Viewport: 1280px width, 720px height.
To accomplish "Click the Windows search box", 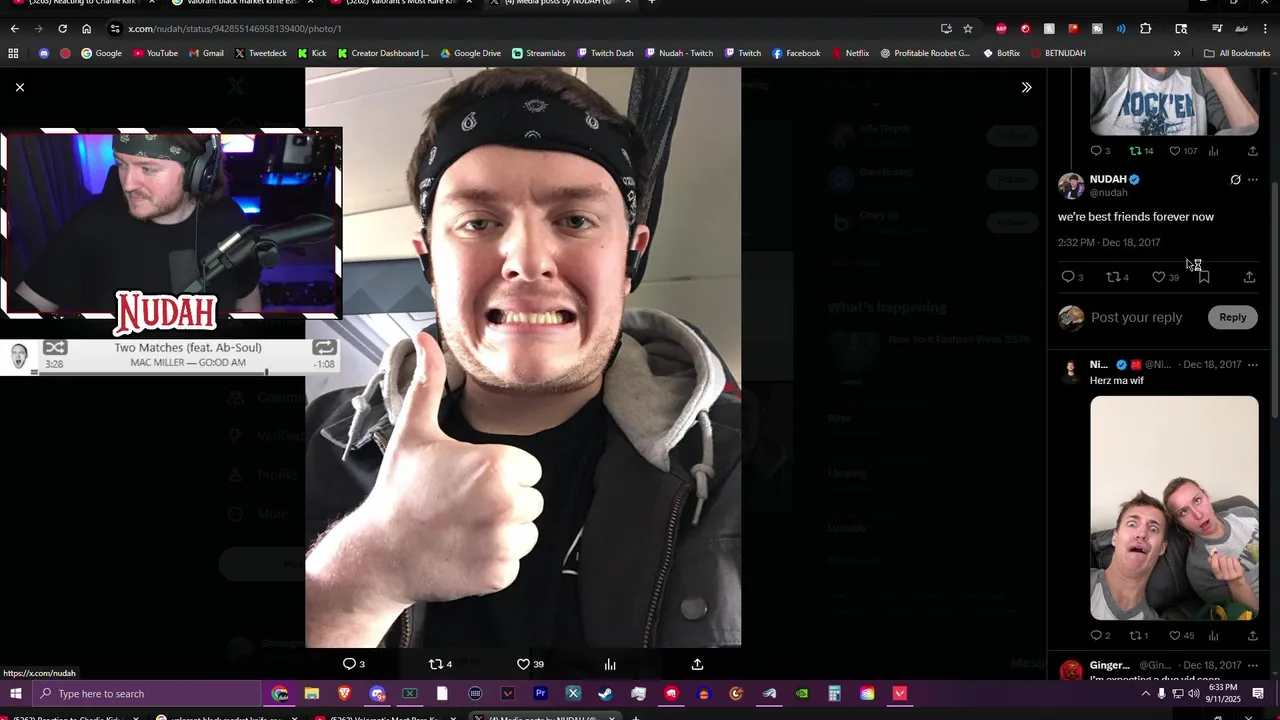I will tap(146, 693).
